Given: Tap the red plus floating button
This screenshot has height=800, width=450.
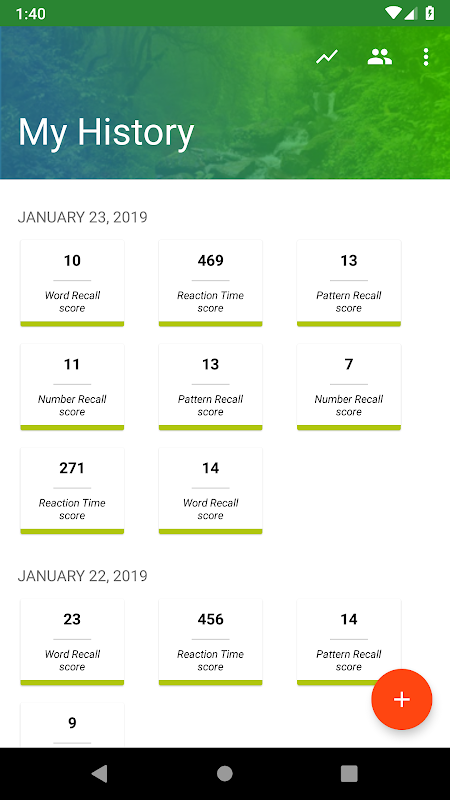Looking at the screenshot, I should coord(402,699).
